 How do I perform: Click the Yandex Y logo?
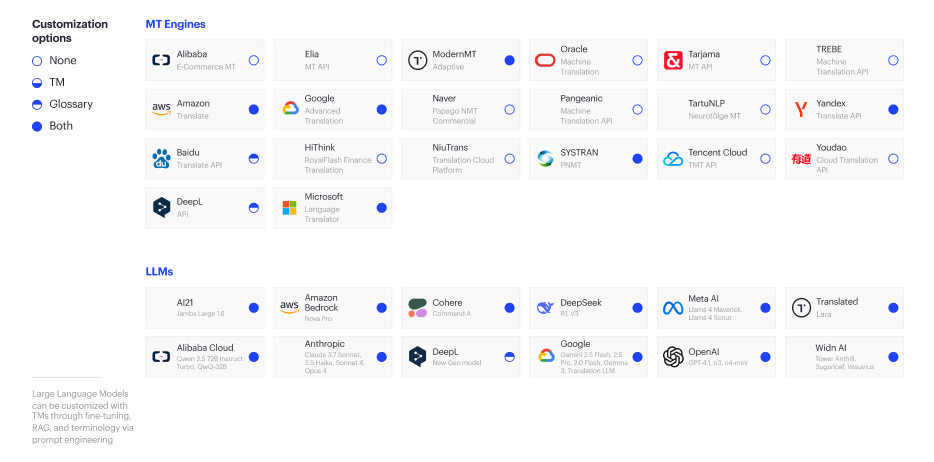(x=801, y=110)
